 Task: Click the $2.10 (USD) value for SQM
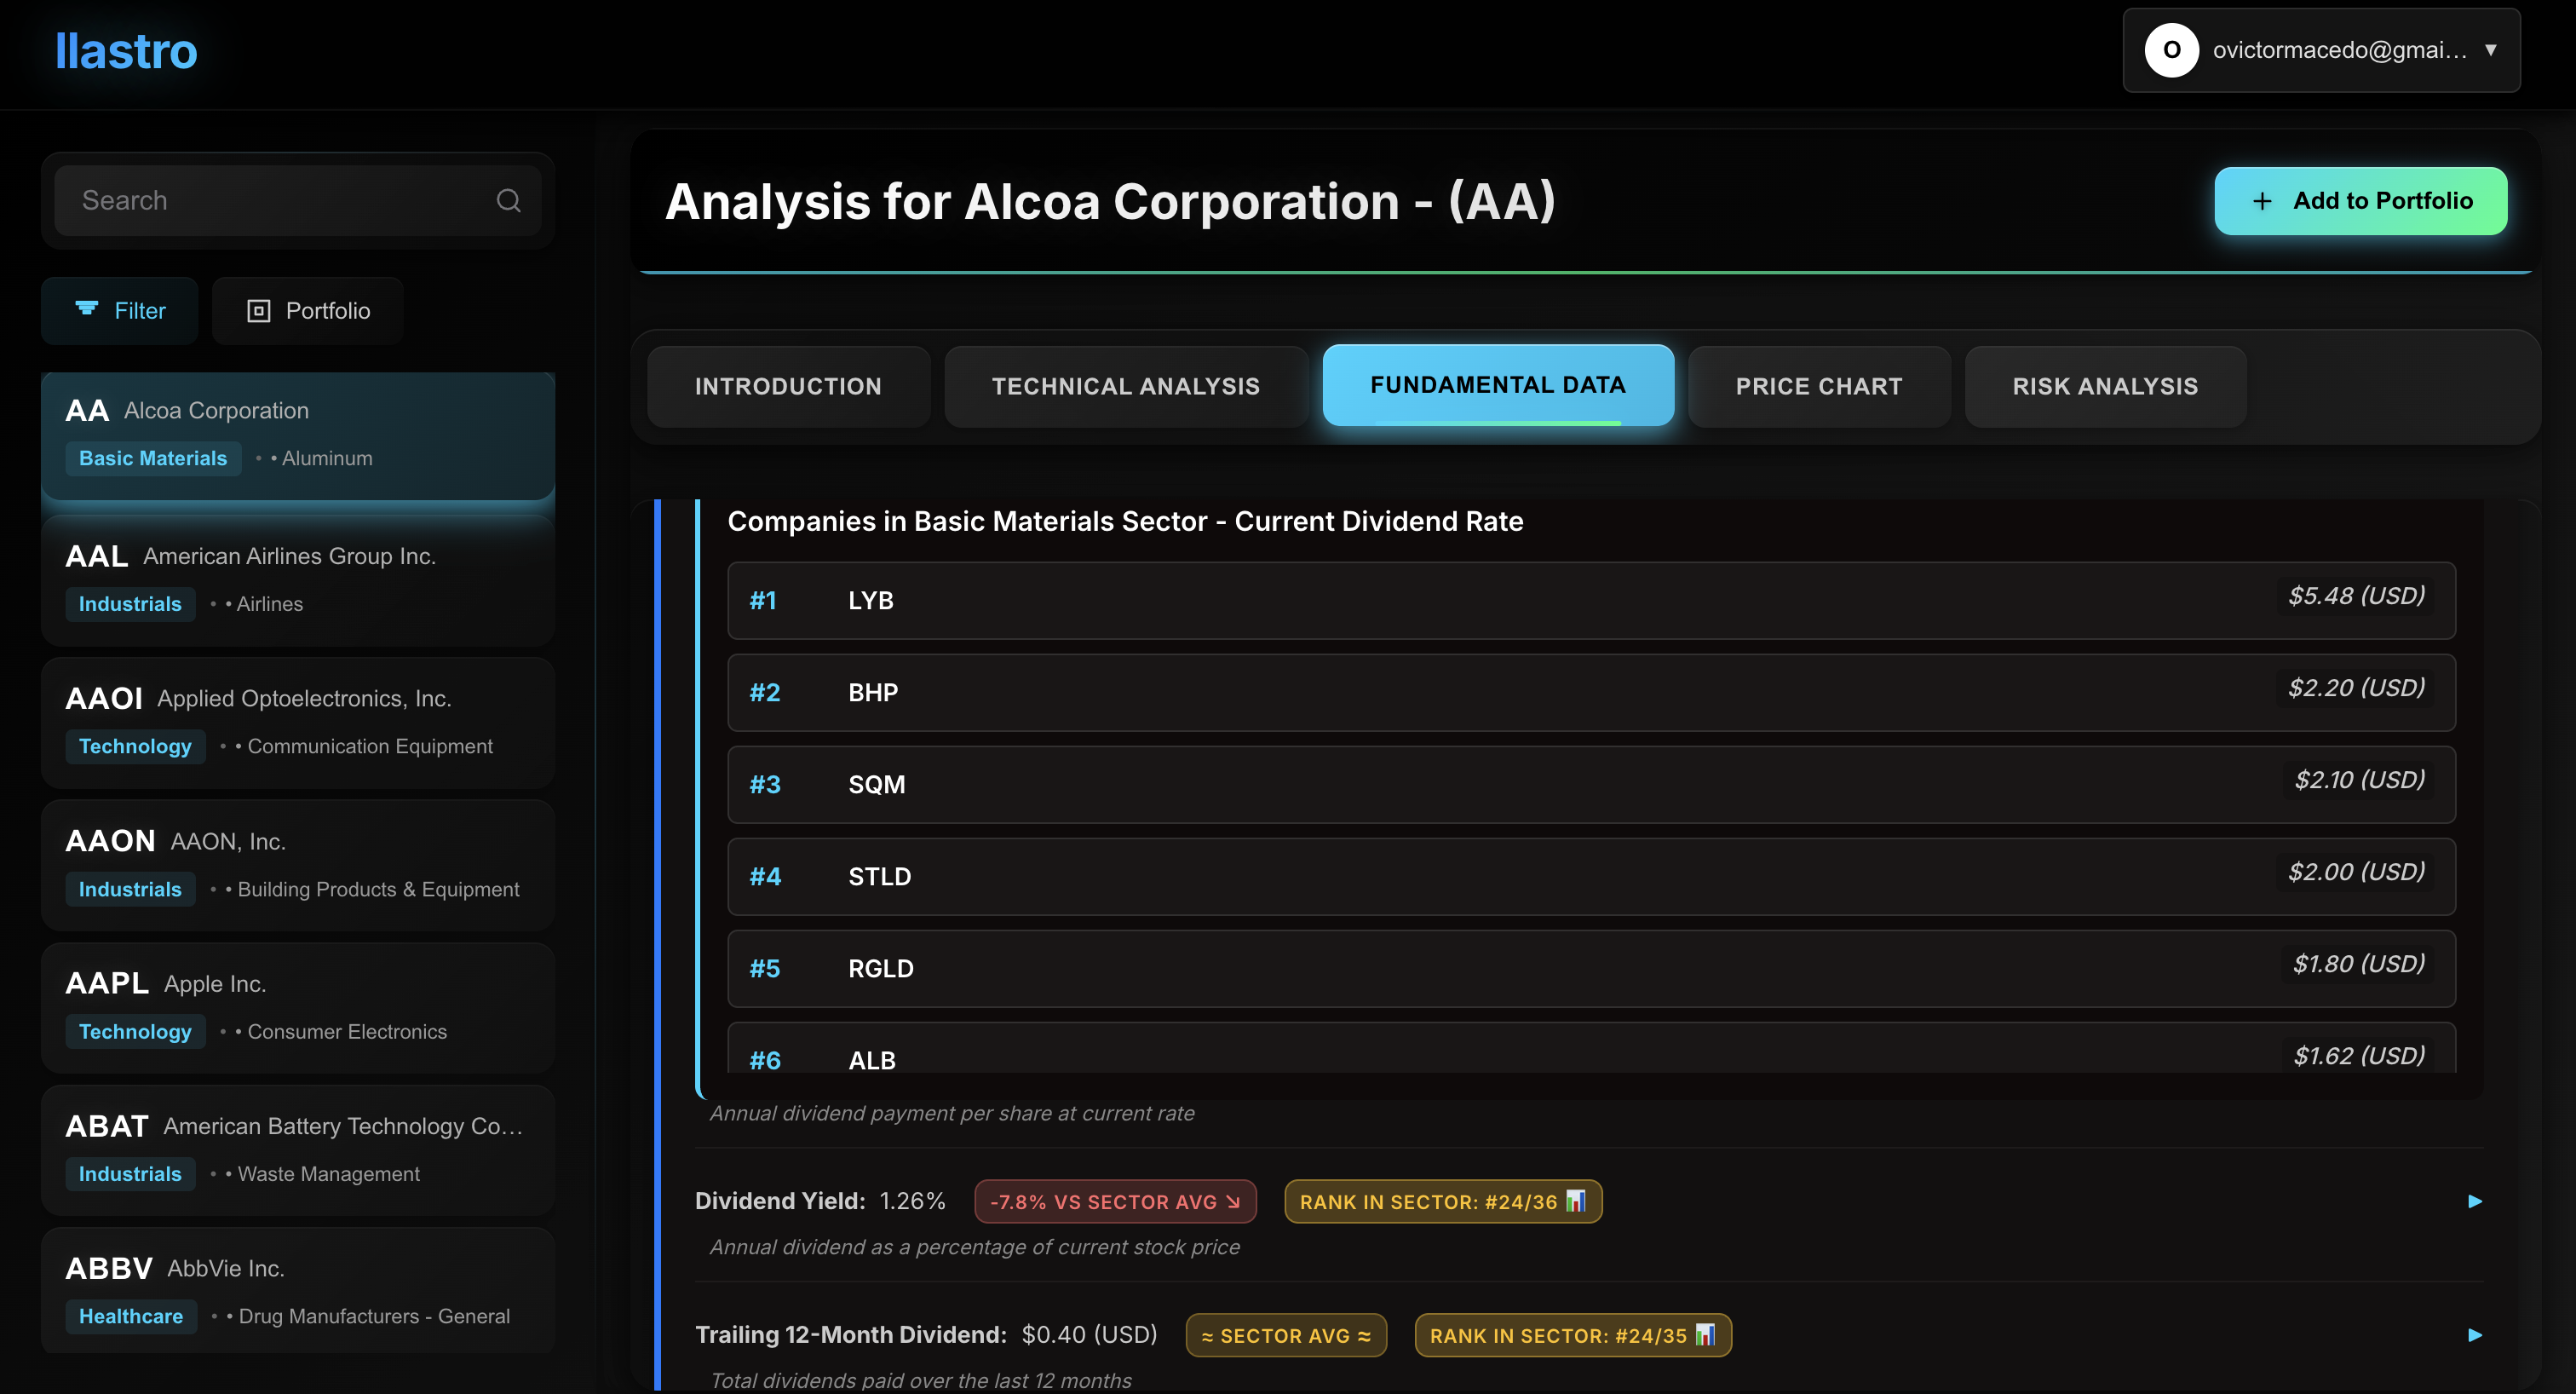2359,780
